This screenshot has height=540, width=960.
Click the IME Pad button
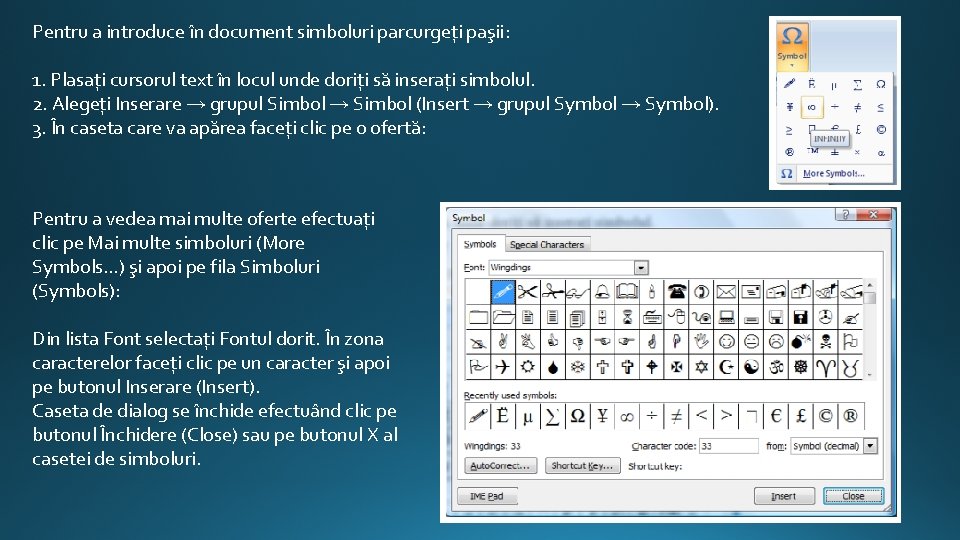(487, 496)
